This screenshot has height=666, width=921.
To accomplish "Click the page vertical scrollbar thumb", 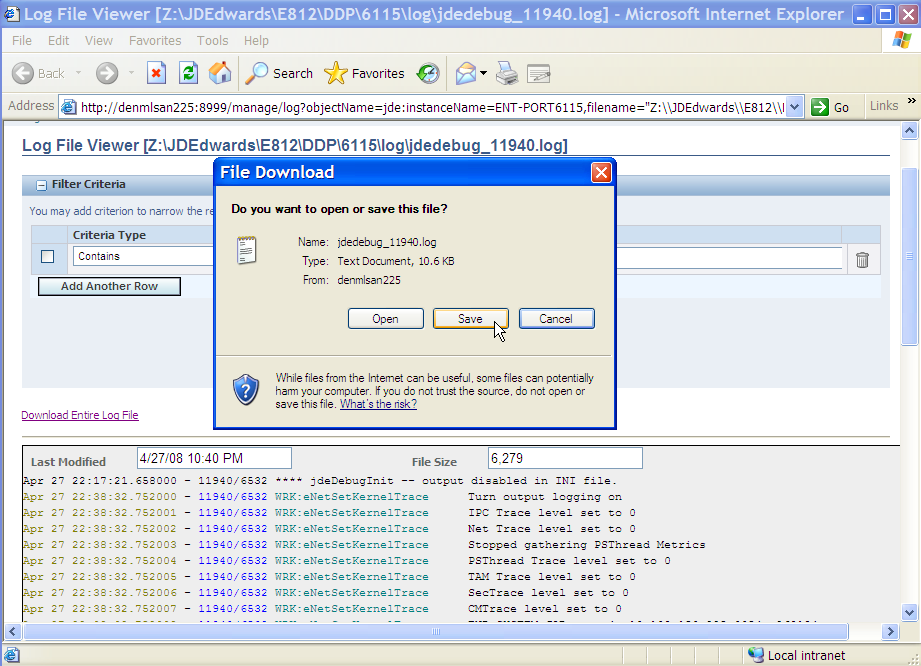I will (909, 256).
